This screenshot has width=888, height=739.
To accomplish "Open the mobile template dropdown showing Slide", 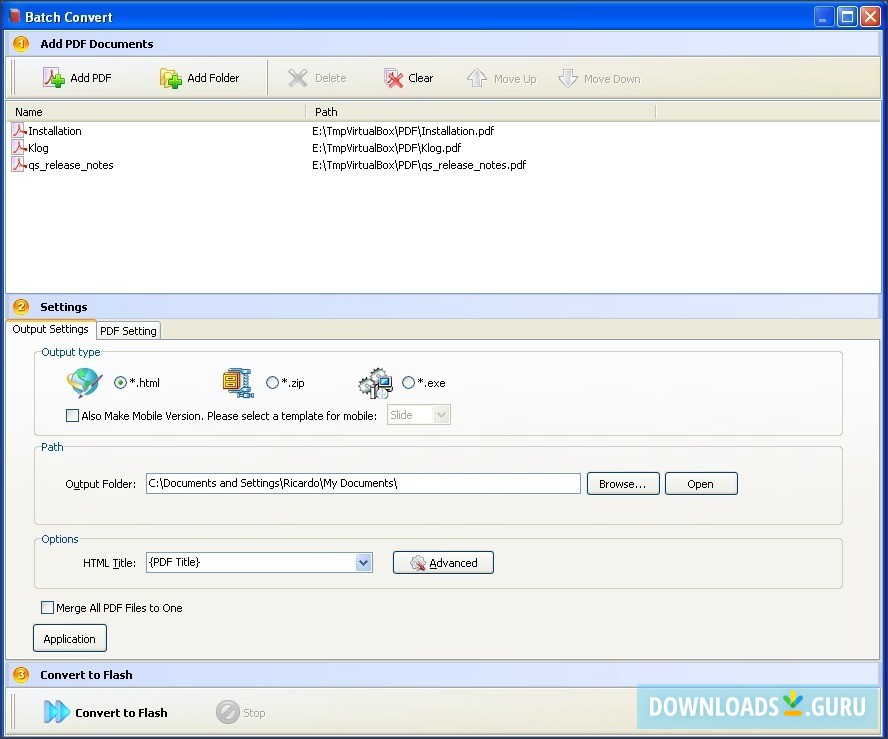I will (441, 414).
